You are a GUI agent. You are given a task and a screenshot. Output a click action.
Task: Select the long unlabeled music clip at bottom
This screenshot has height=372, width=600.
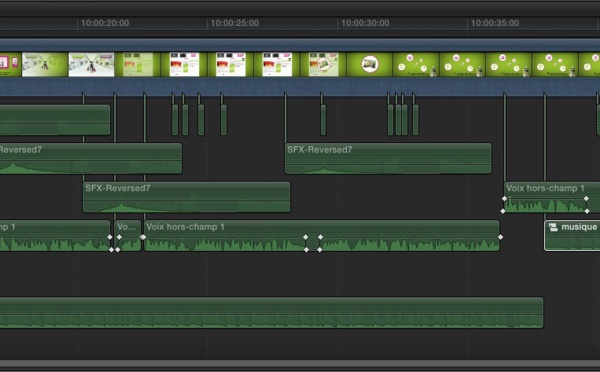pos(271,312)
